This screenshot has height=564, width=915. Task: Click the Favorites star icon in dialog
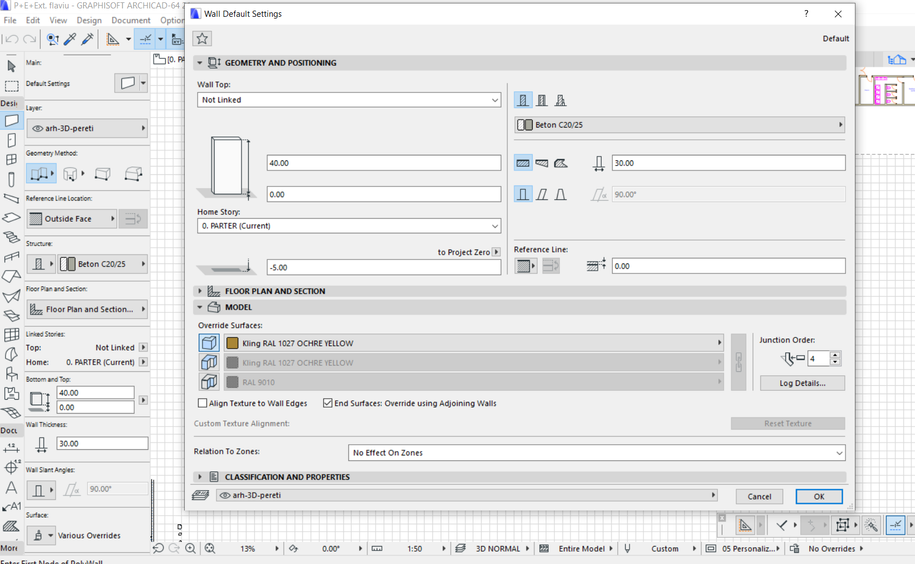[202, 38]
